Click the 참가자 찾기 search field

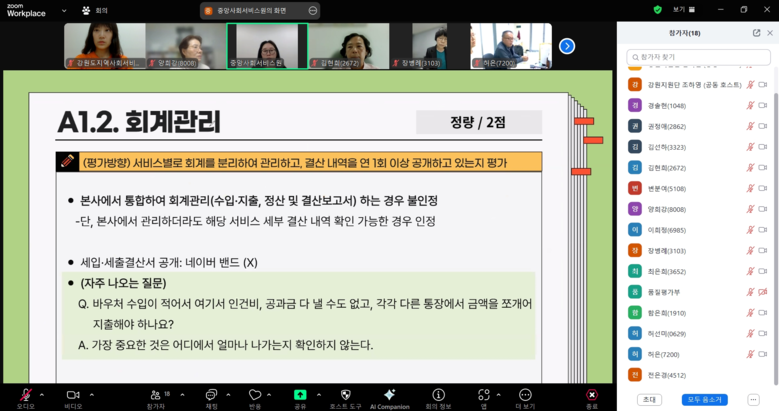(x=698, y=58)
